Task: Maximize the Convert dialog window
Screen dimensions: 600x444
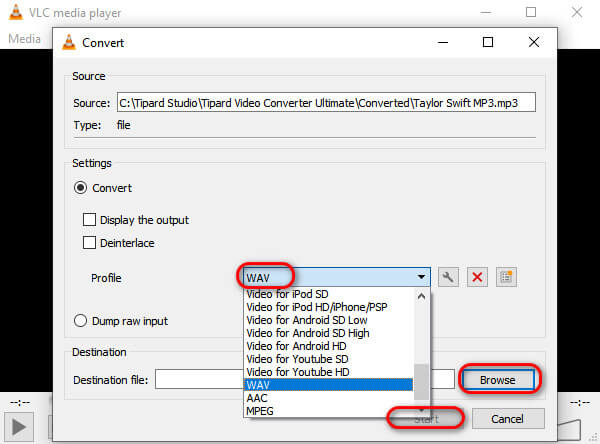Action: (488, 43)
